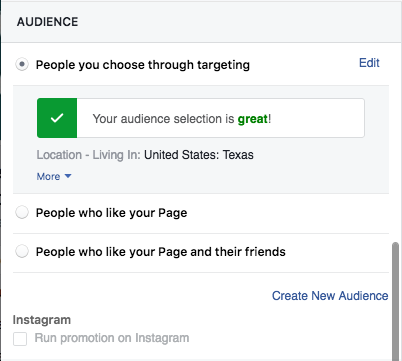402x361 pixels.
Task: Click the green checkmark icon
Action: coord(57,118)
